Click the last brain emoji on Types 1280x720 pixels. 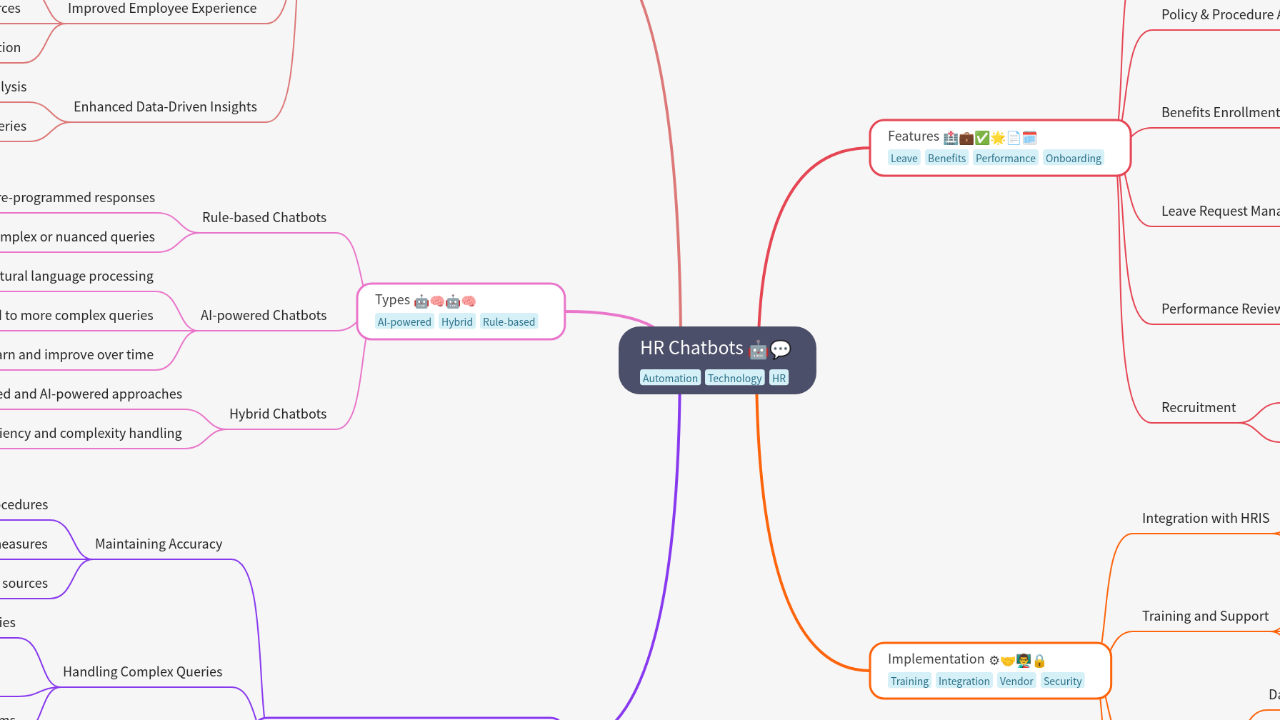pos(469,301)
